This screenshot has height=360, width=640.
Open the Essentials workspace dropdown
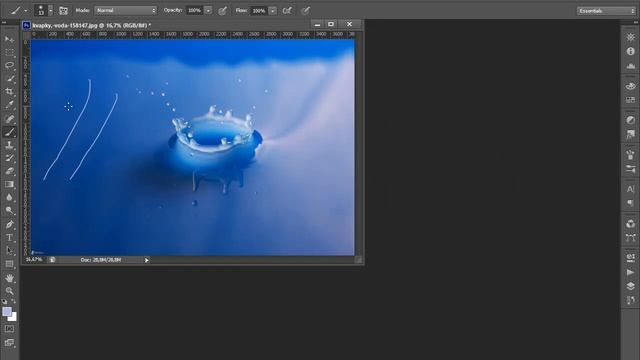click(606, 11)
